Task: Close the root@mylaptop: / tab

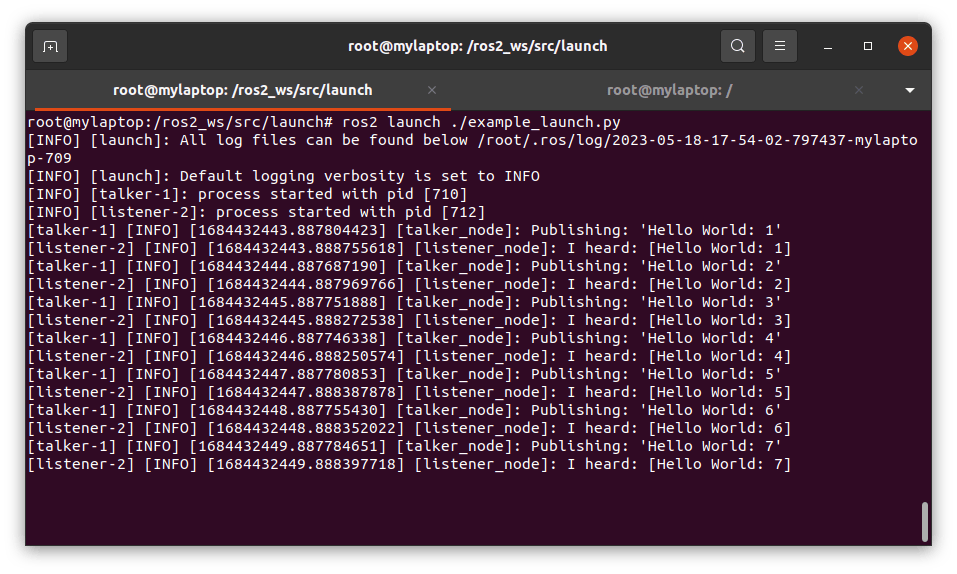Action: coord(859,90)
